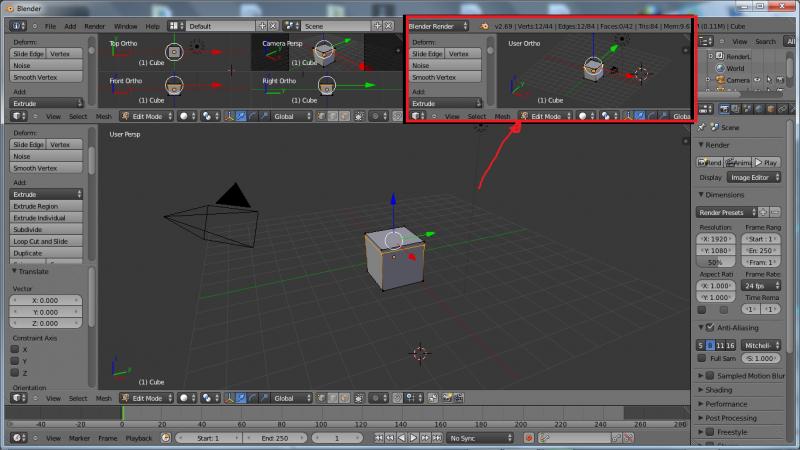This screenshot has width=800, height=450.
Task: Toggle the Anti-Aliasing checkbox
Action: click(x=710, y=328)
